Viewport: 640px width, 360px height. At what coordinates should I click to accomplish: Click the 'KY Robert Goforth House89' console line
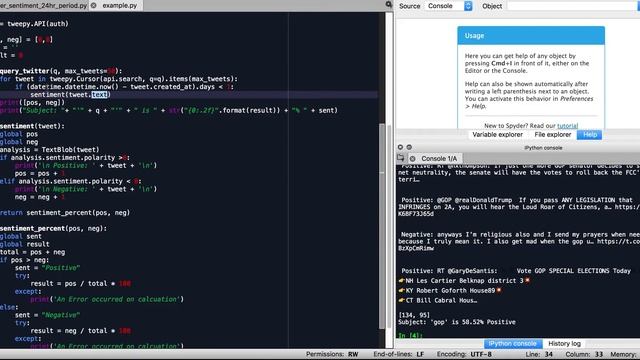click(449, 291)
